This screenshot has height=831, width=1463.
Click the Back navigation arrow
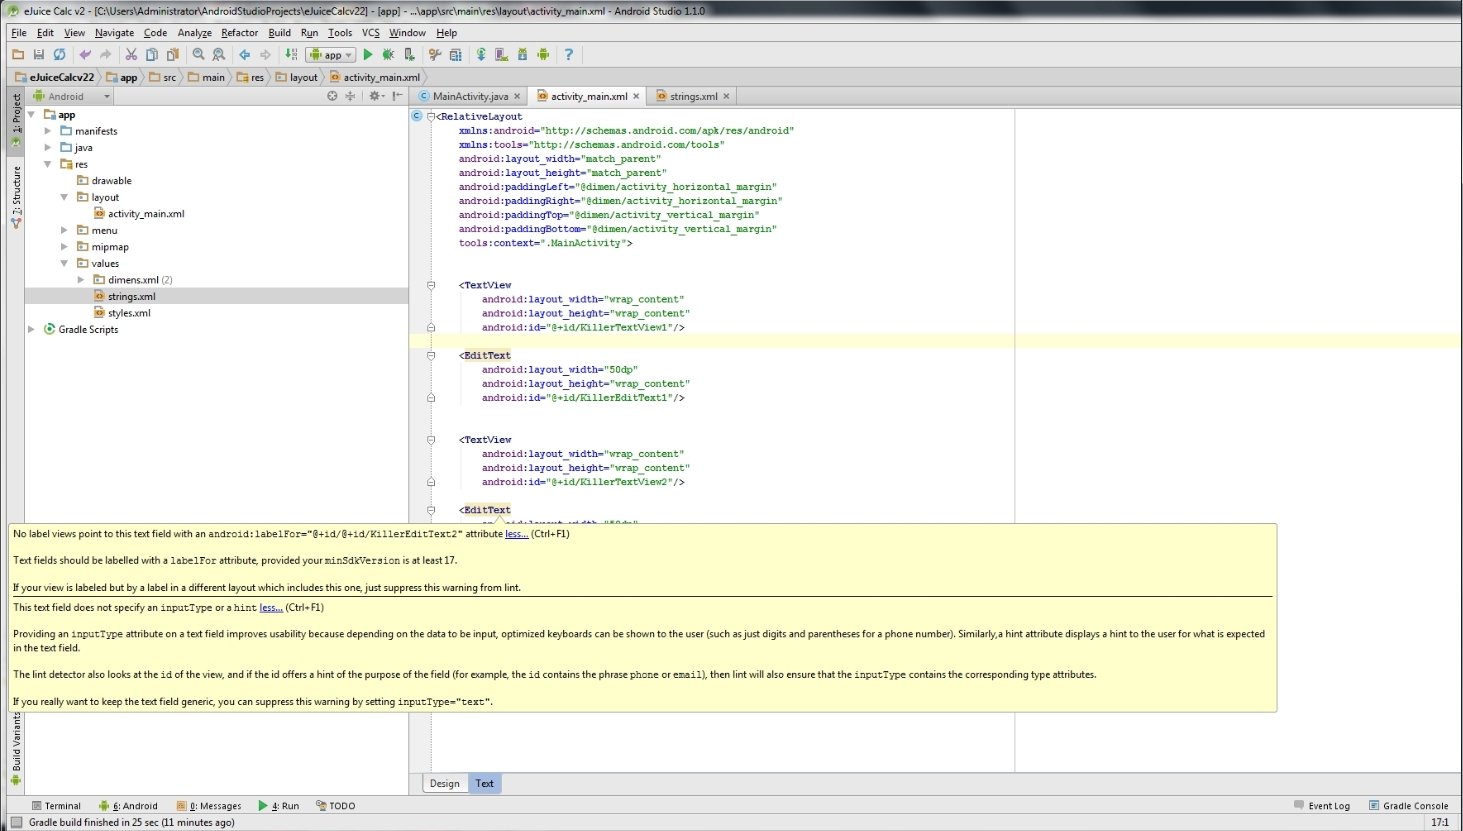(x=244, y=55)
